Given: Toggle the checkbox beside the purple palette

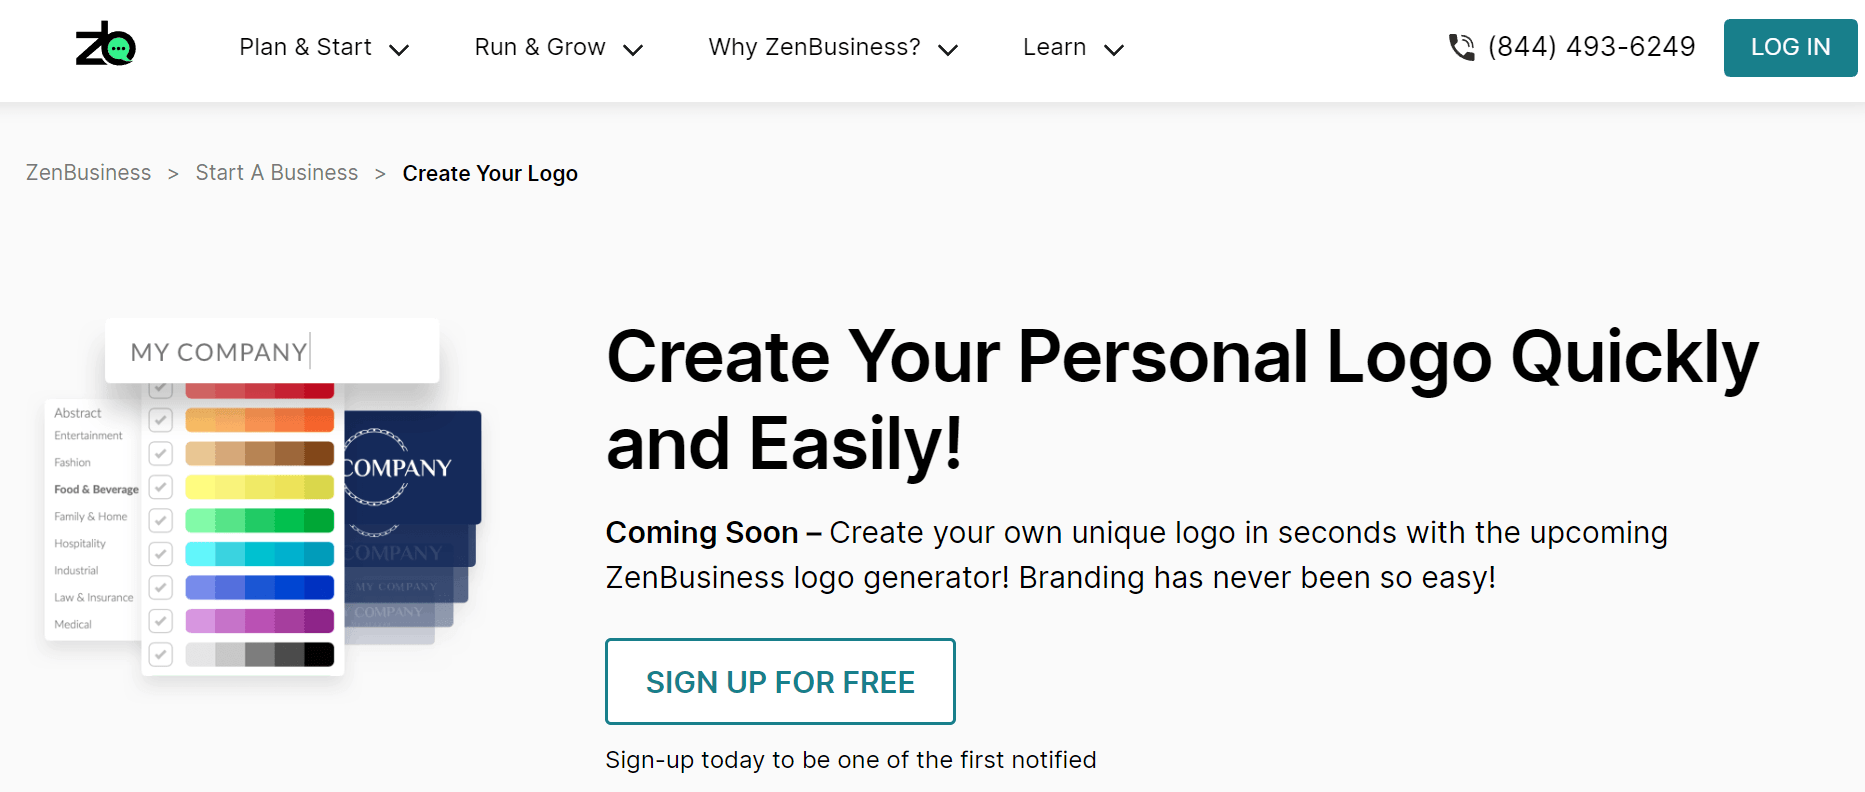Looking at the screenshot, I should 161,620.
